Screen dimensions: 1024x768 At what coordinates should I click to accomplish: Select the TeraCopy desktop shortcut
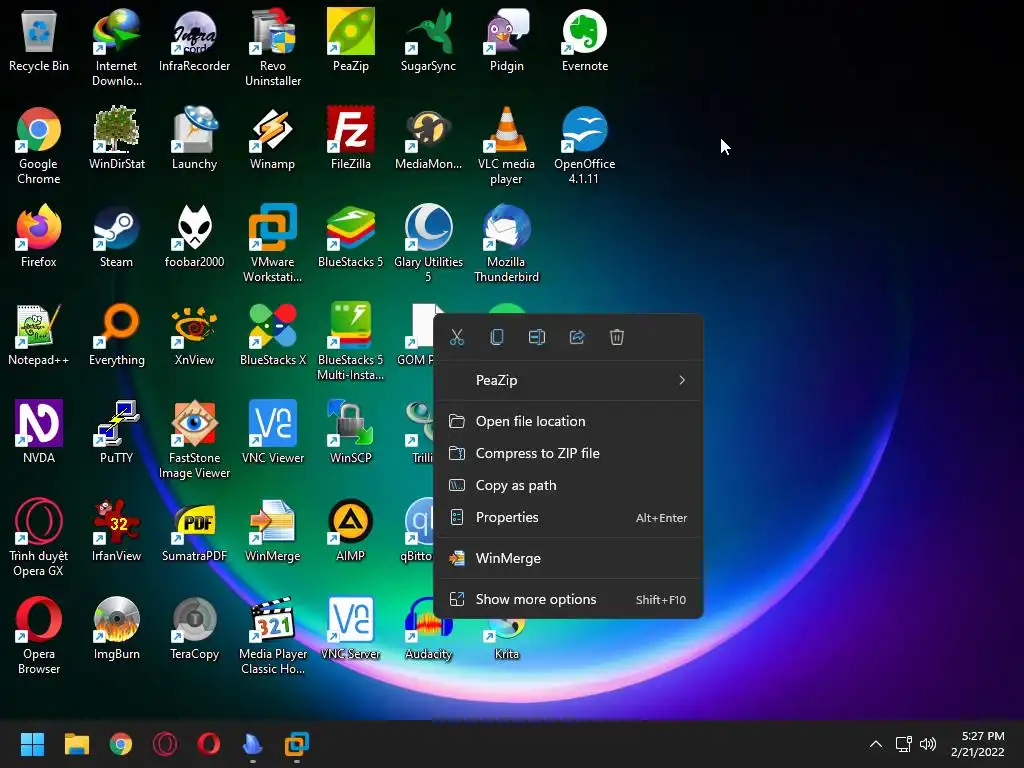195,628
